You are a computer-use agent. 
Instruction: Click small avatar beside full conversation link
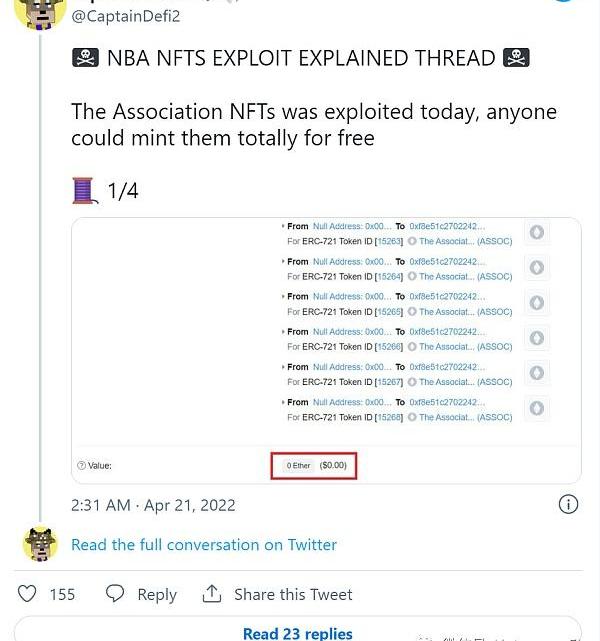tap(40, 544)
